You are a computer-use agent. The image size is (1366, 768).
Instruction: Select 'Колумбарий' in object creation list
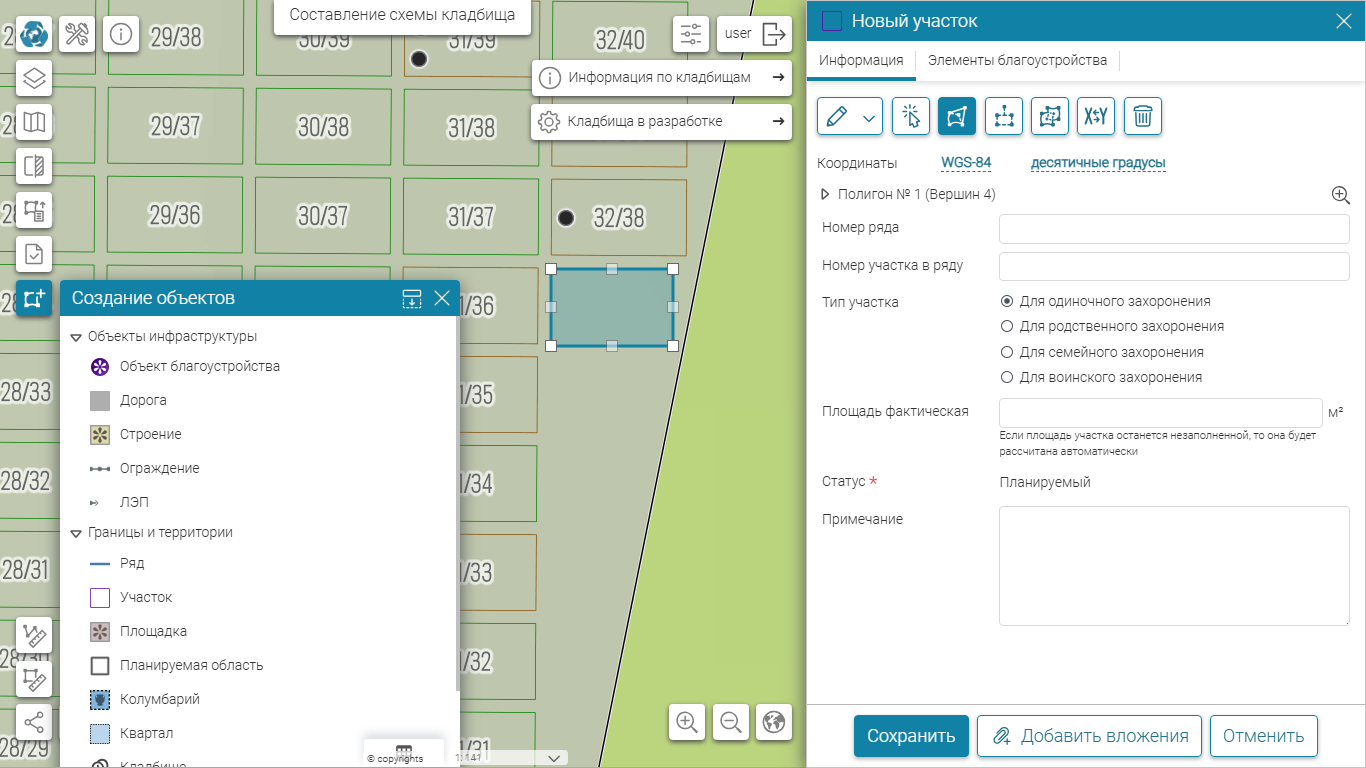pyautogui.click(x=159, y=699)
